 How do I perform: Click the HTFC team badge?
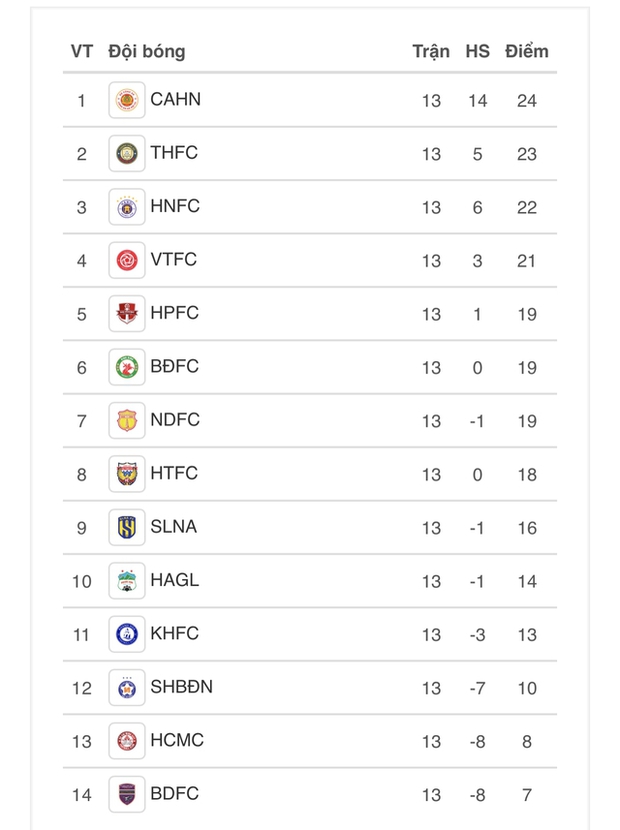pyautogui.click(x=127, y=474)
